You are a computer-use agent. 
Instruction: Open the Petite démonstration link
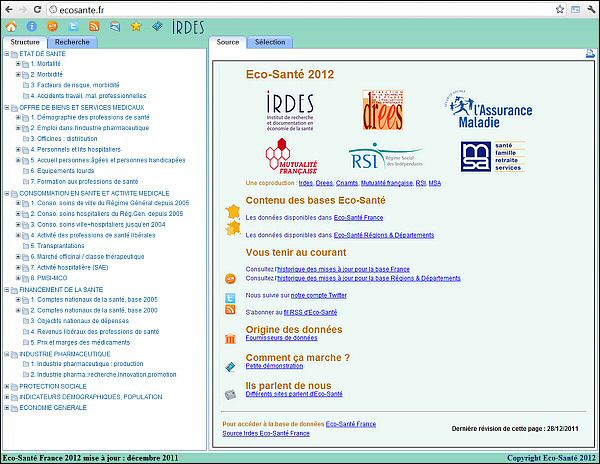tap(274, 366)
